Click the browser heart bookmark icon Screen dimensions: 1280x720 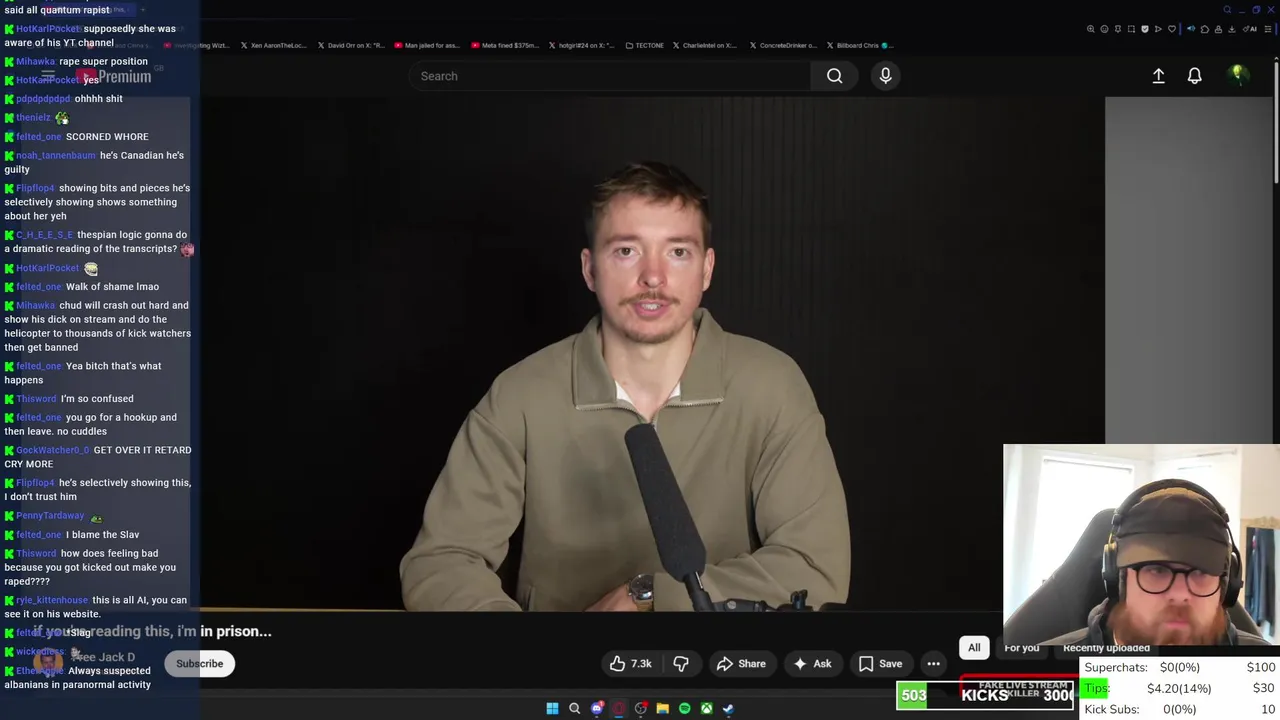point(1172,29)
